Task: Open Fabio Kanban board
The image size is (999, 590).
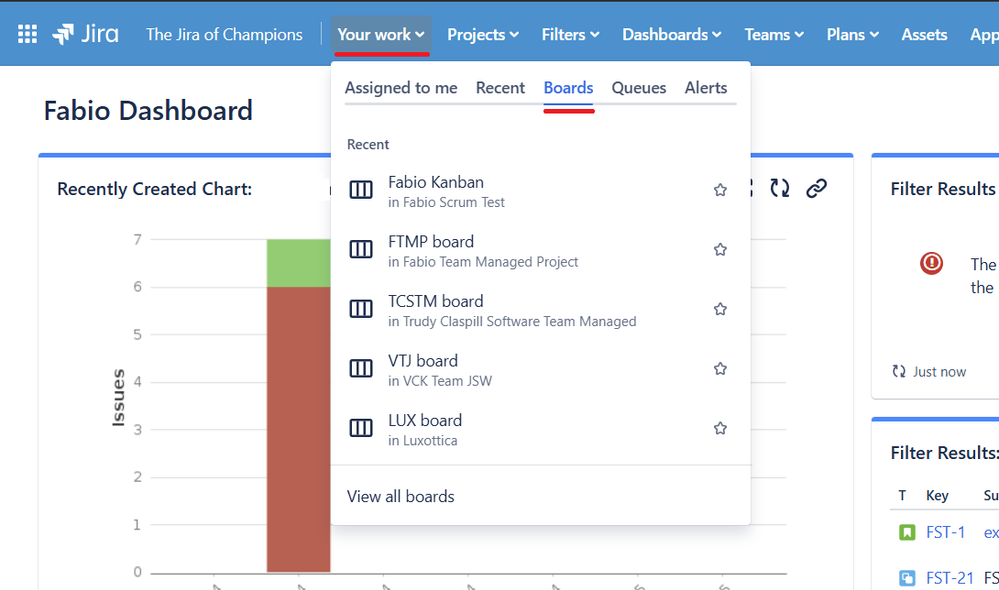Action: click(x=540, y=191)
